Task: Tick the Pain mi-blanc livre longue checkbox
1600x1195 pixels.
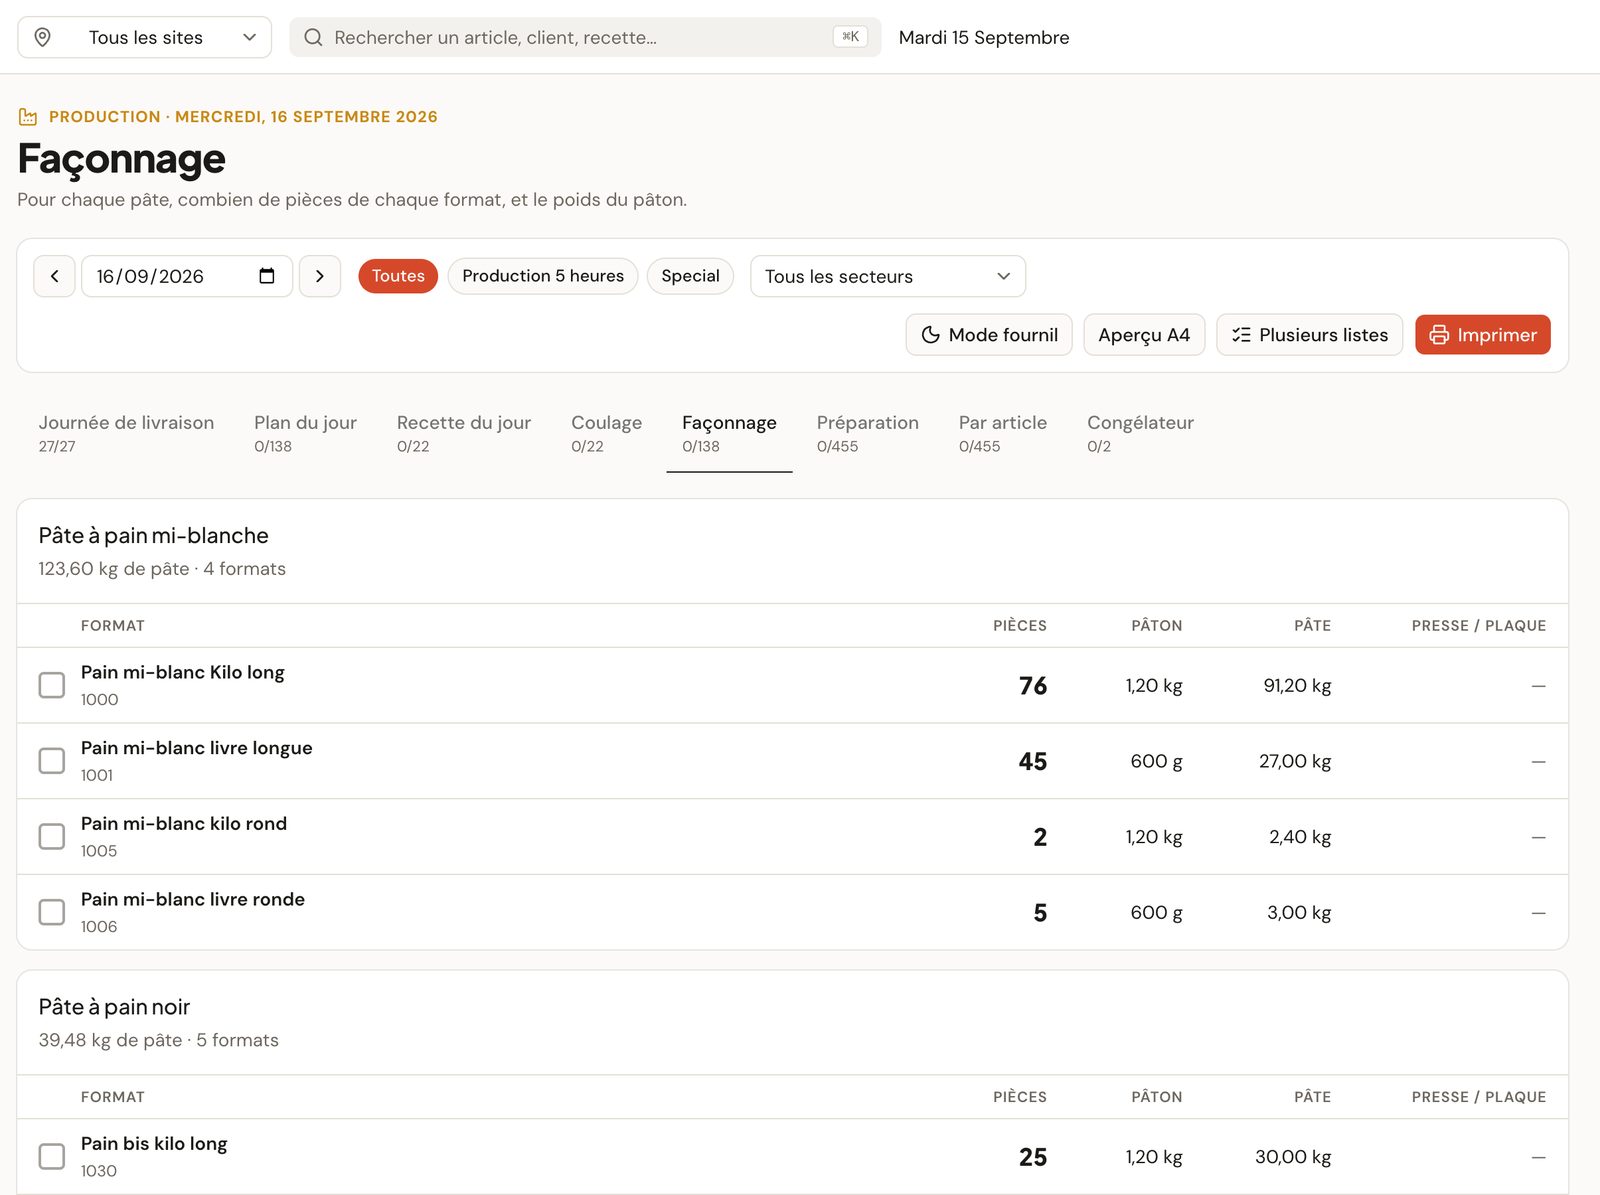Action: [x=52, y=761]
